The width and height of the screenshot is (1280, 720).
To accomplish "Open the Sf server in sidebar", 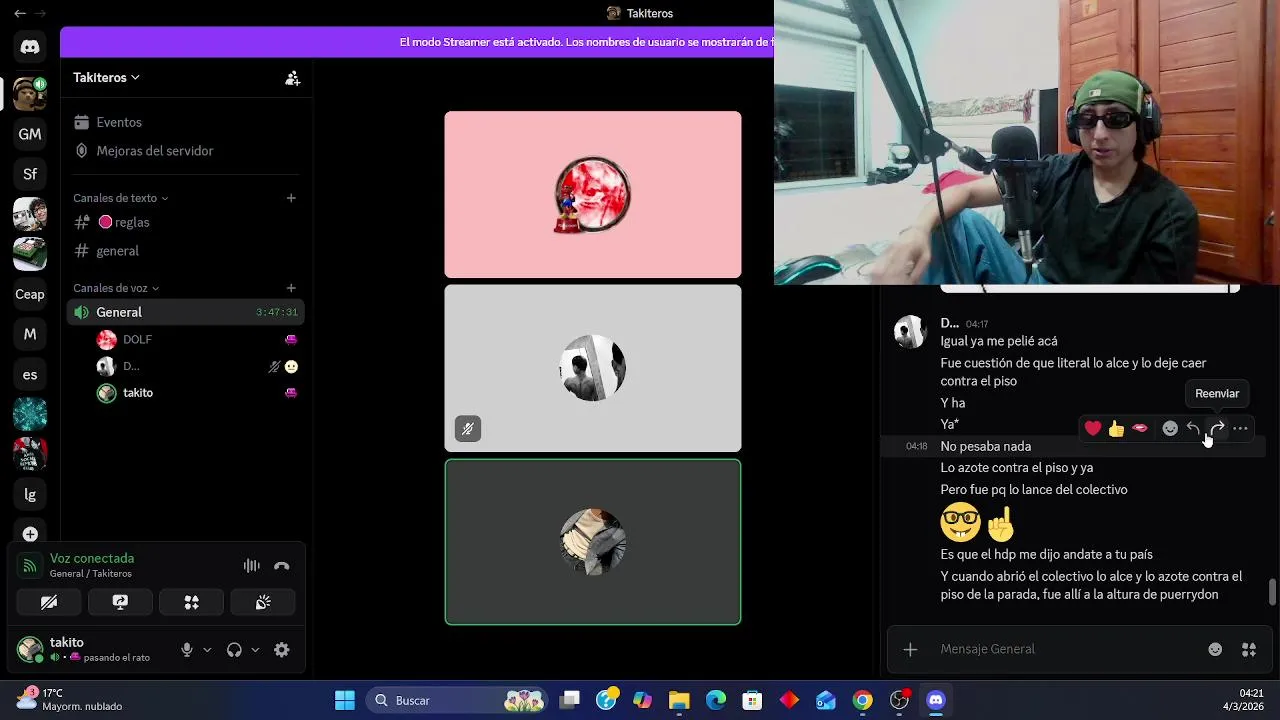I will (x=30, y=174).
